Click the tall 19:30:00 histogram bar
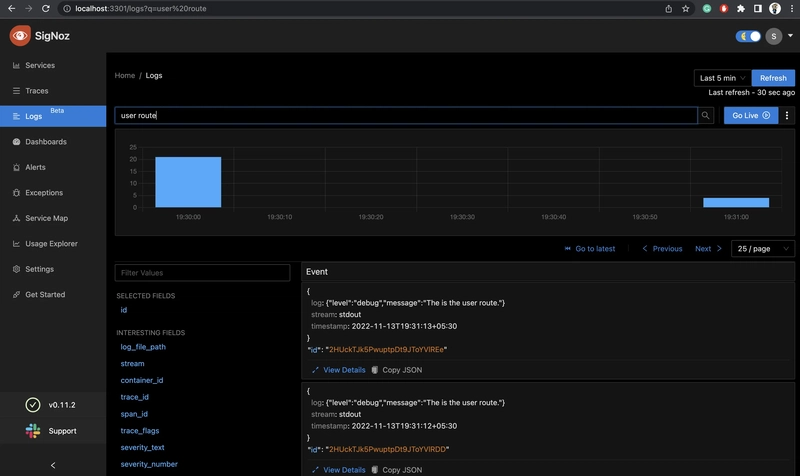Screen dimensions: 800x476 pos(188,182)
